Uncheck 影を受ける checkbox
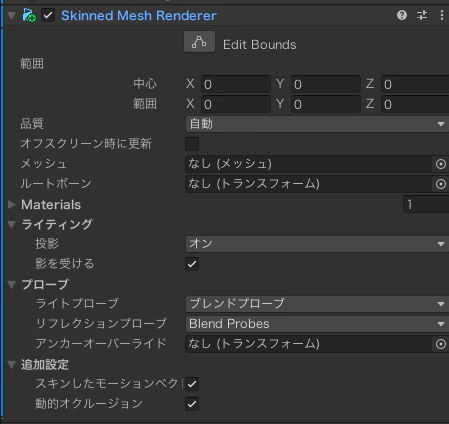Screen dimensions: 449x424 [192, 264]
